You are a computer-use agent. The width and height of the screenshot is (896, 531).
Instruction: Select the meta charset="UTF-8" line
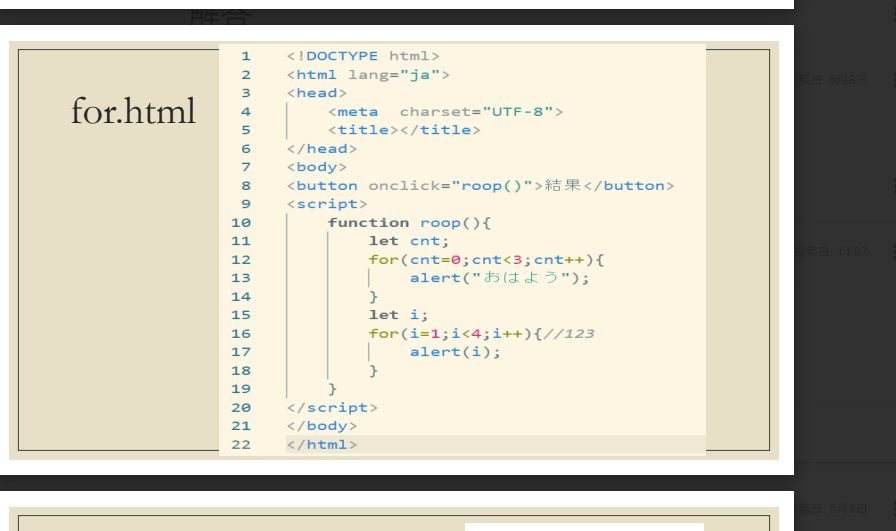(x=445, y=111)
